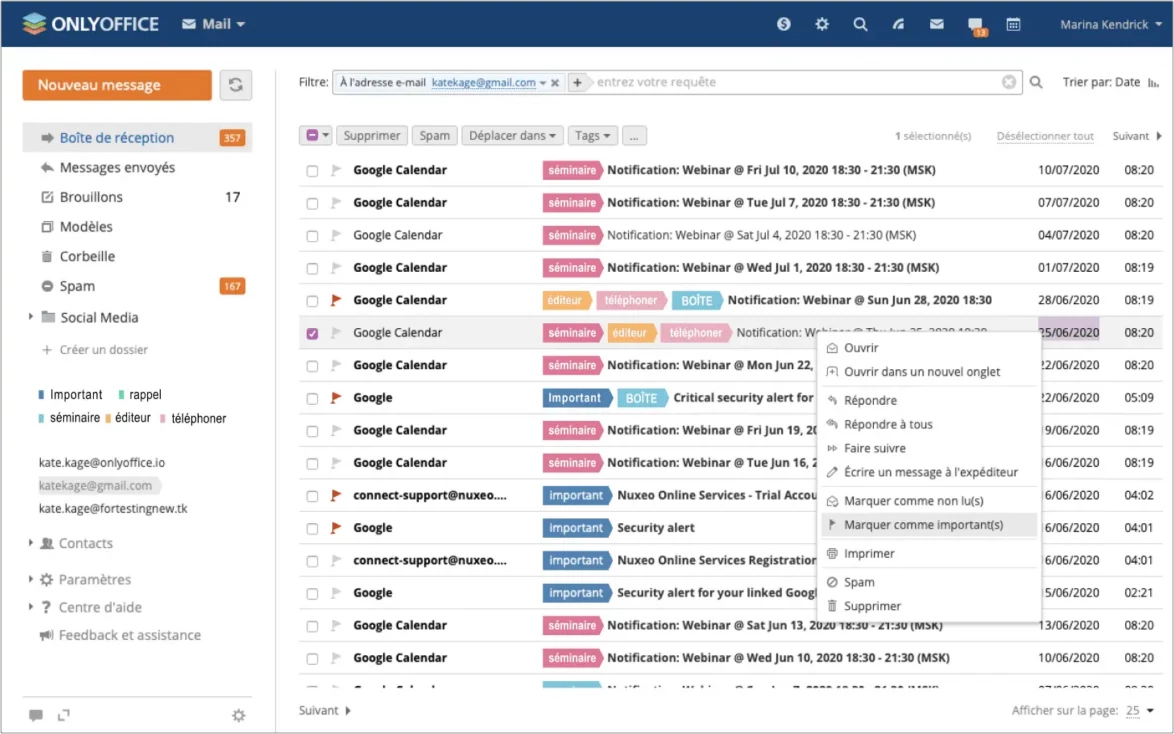Image resolution: width=1174 pixels, height=734 pixels.
Task: Open the bottom-left sidebar settings gear
Action: [238, 715]
